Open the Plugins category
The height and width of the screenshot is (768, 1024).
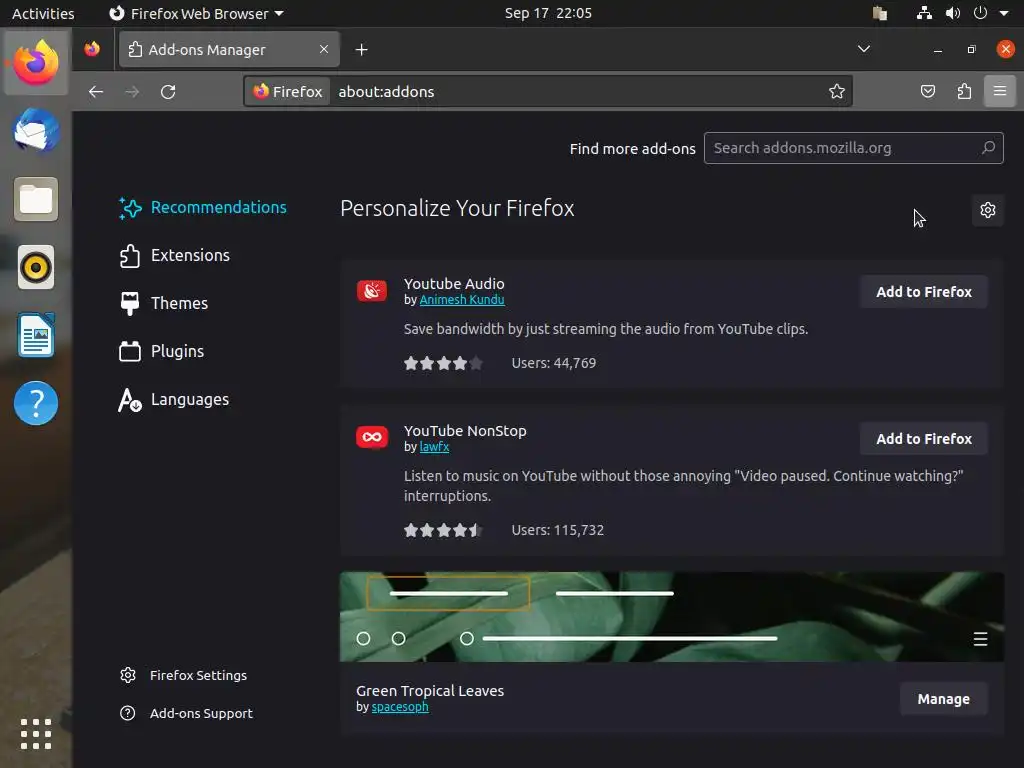162,351
